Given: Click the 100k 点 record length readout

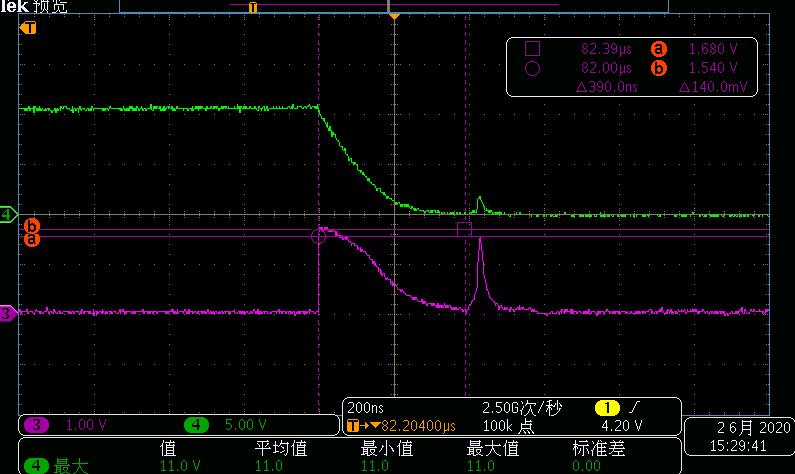Looking at the screenshot, I should coord(508,426).
